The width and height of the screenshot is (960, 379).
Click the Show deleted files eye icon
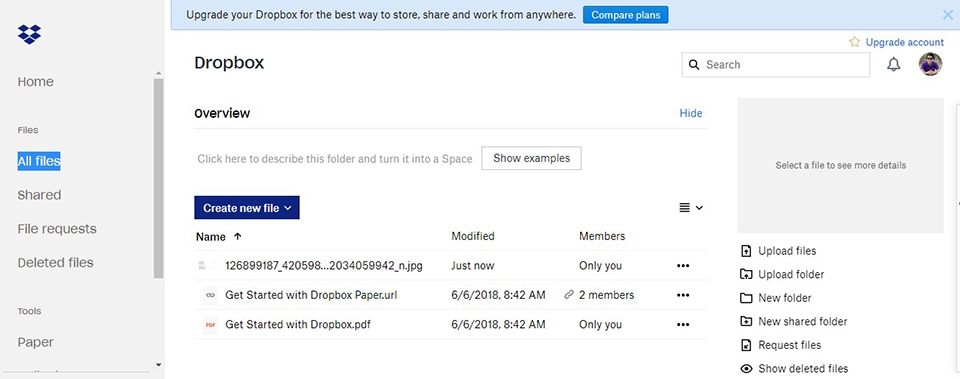[x=746, y=369]
